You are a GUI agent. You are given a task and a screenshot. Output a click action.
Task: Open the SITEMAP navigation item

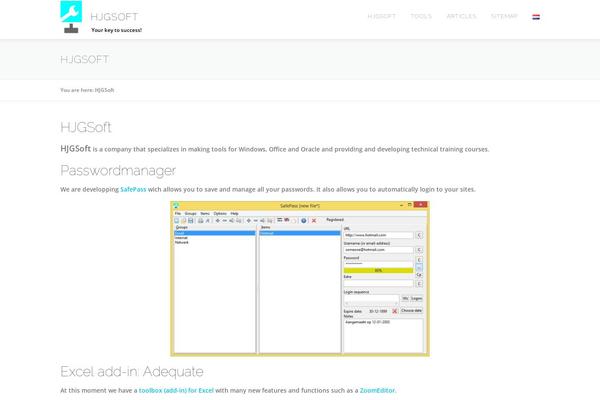pyautogui.click(x=504, y=16)
